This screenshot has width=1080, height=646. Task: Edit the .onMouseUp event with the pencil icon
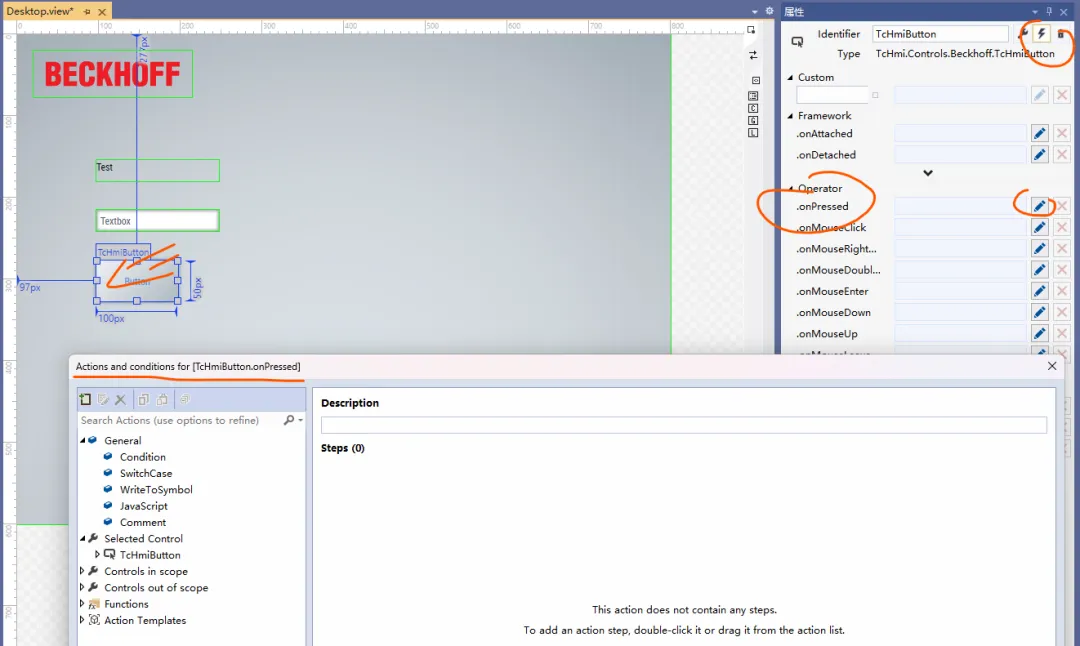tap(1039, 334)
